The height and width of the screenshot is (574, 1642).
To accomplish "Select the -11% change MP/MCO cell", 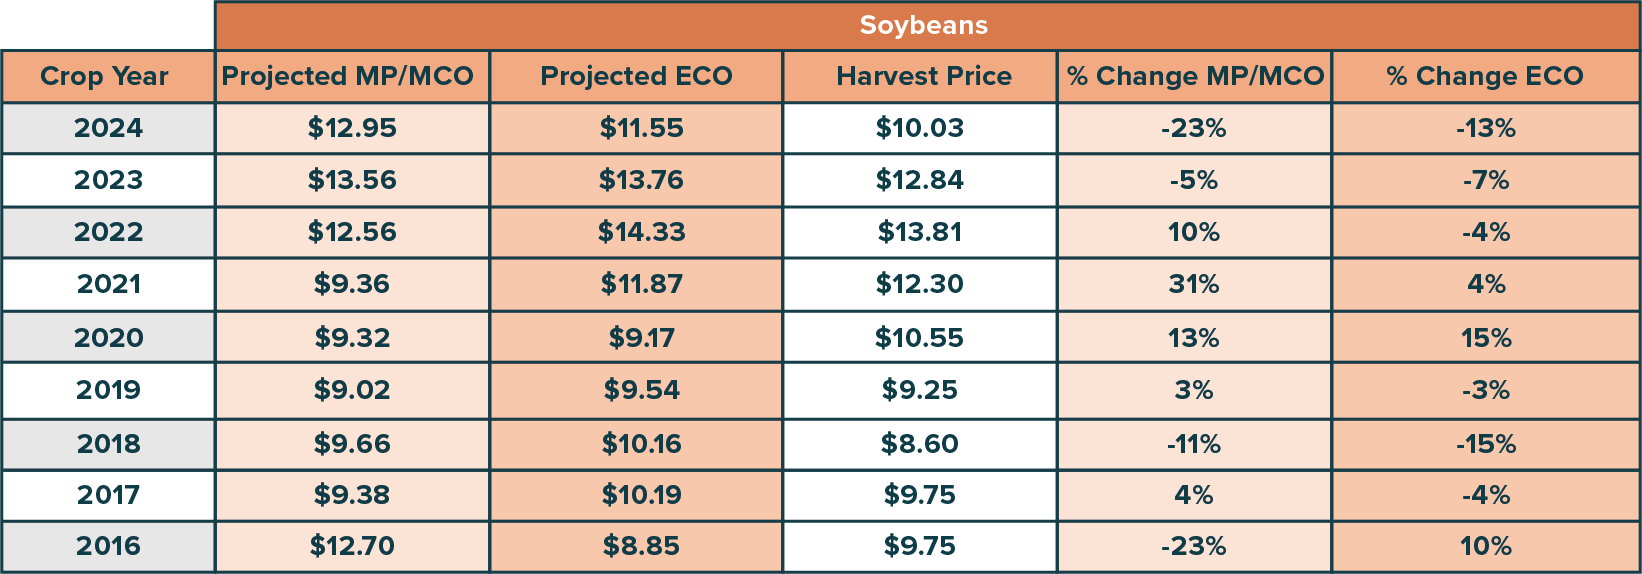I will [x=1194, y=444].
